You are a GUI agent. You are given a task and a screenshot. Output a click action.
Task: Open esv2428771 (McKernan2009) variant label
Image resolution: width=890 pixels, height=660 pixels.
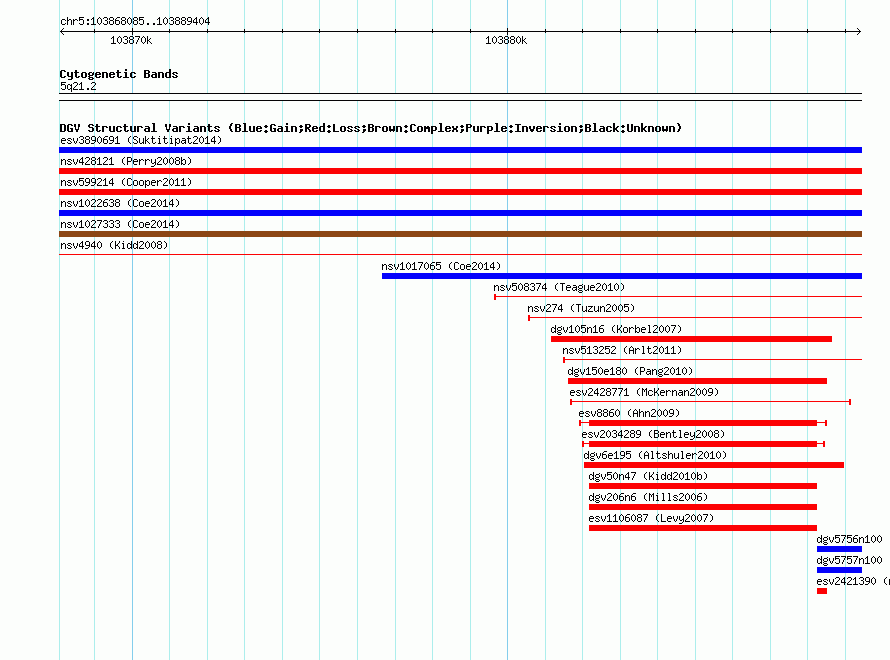tap(644, 392)
